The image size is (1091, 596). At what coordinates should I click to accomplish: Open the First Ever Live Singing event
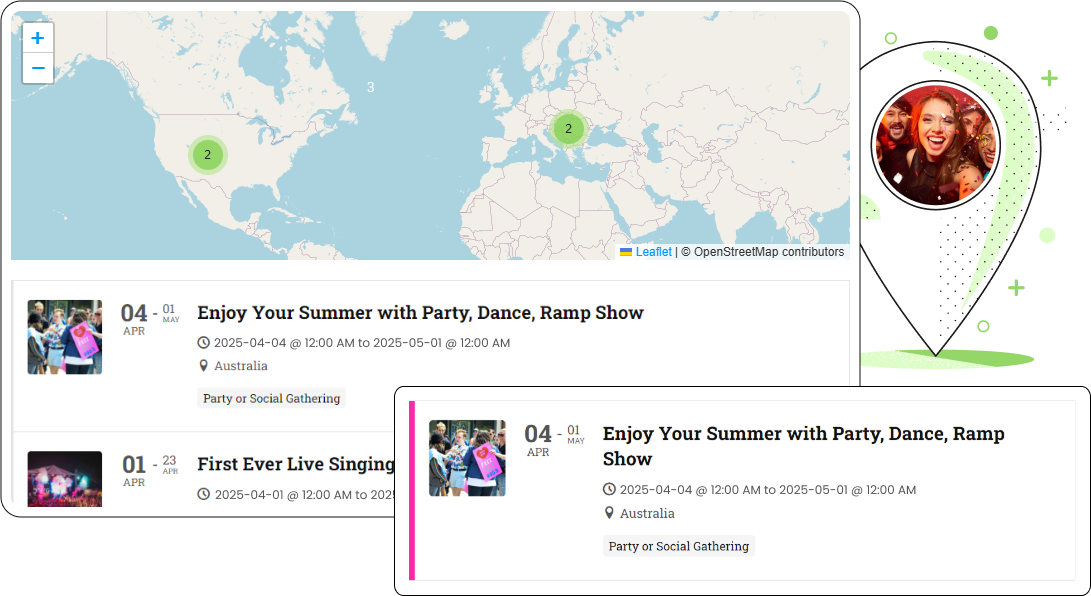pyautogui.click(x=296, y=464)
